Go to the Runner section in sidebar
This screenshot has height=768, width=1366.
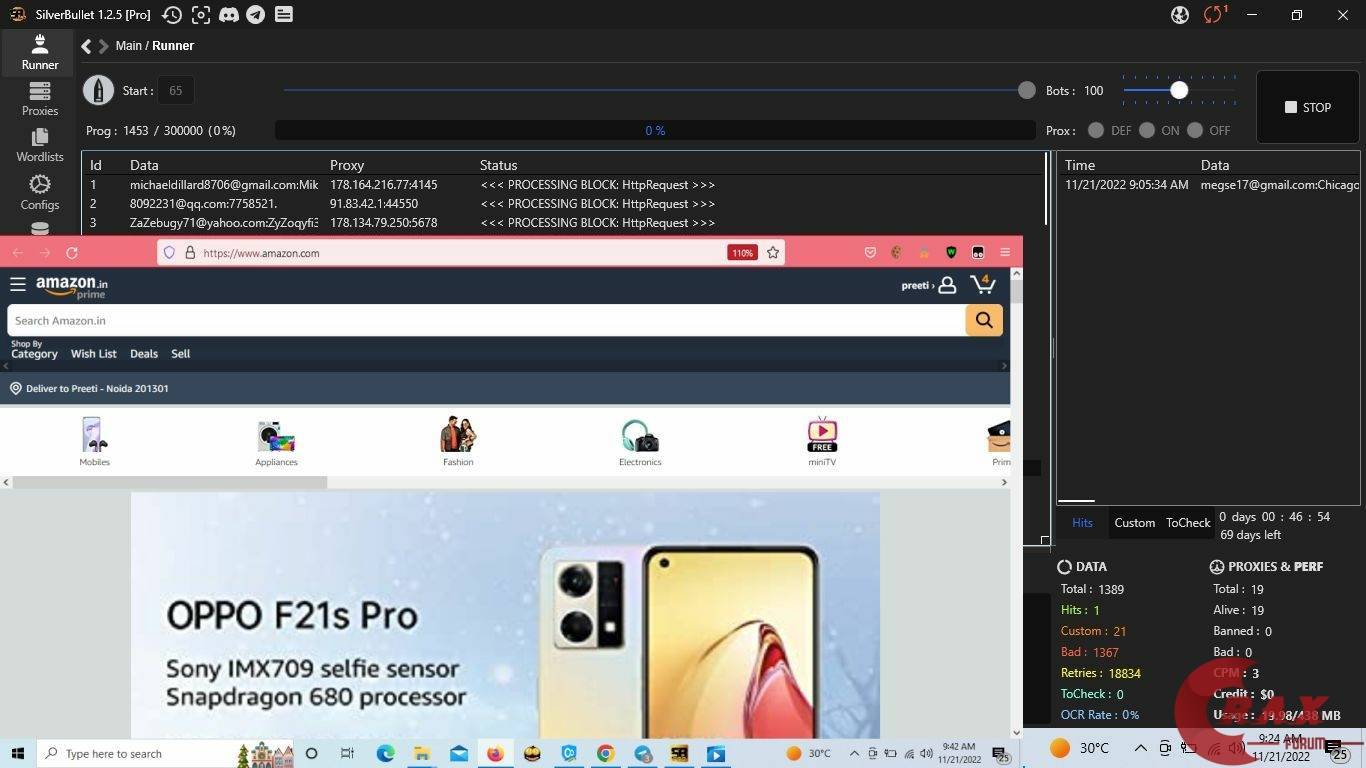coord(40,53)
